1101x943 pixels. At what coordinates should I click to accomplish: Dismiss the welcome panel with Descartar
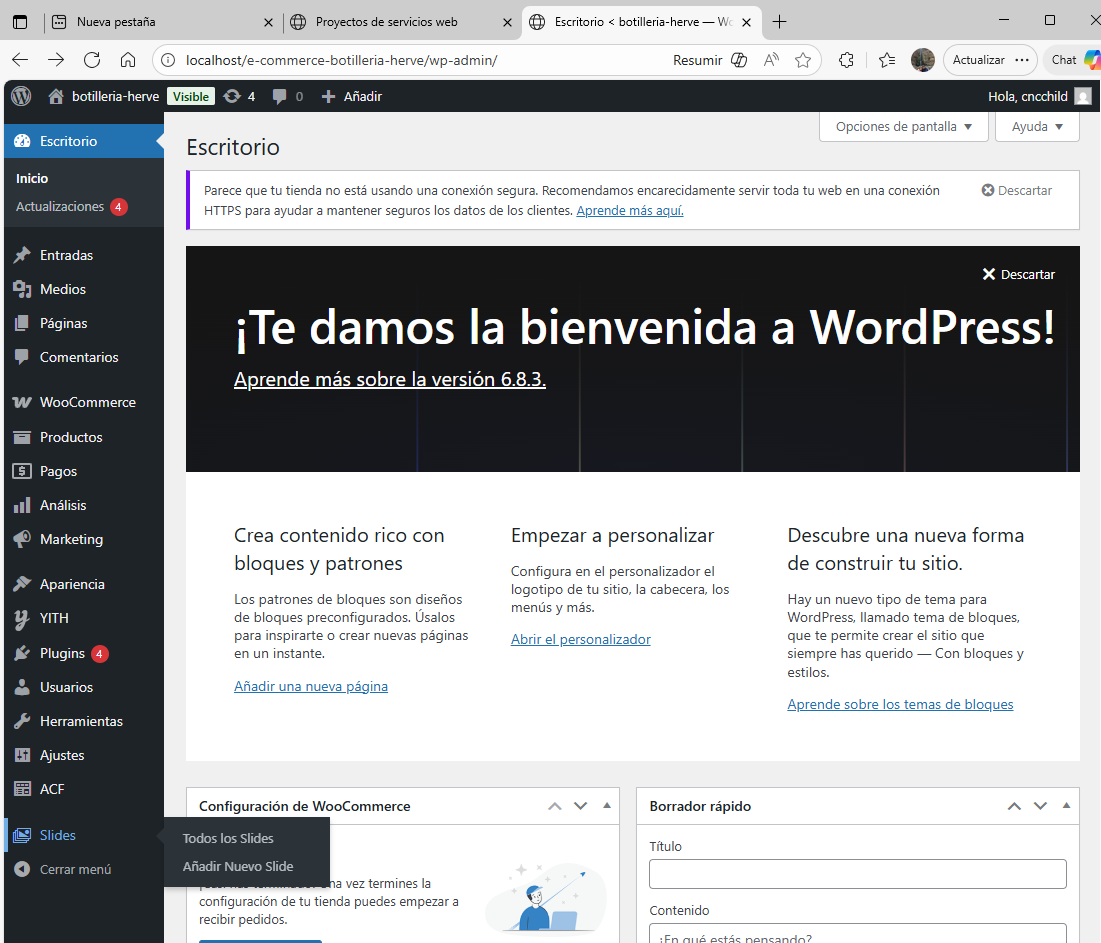click(1018, 274)
